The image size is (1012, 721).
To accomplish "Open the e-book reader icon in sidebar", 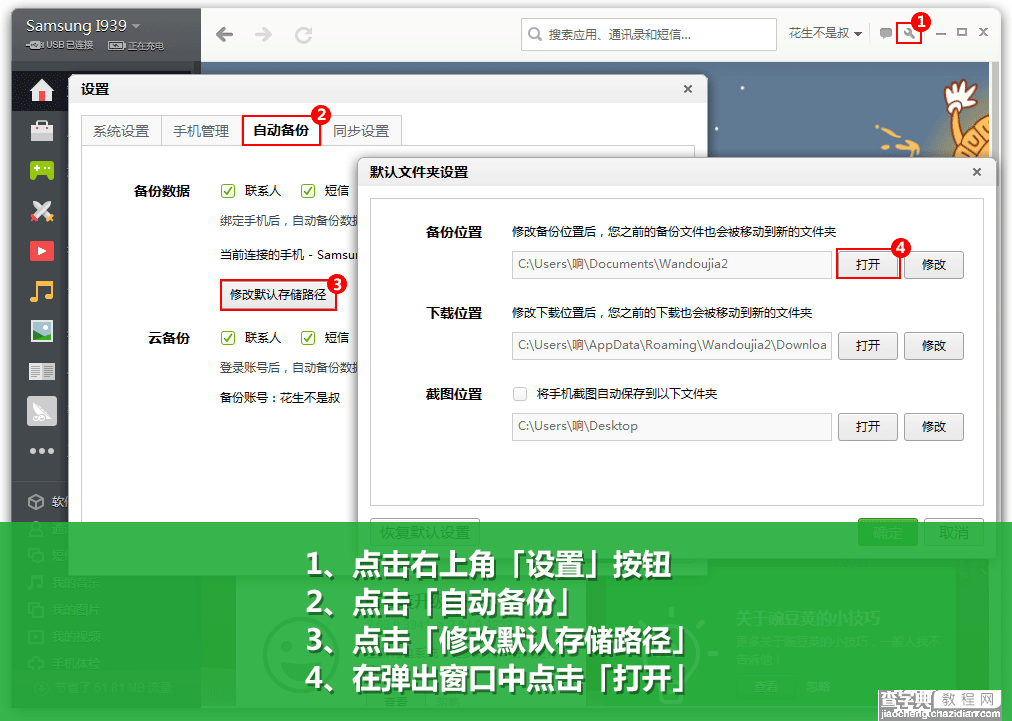I will pyautogui.click(x=41, y=371).
